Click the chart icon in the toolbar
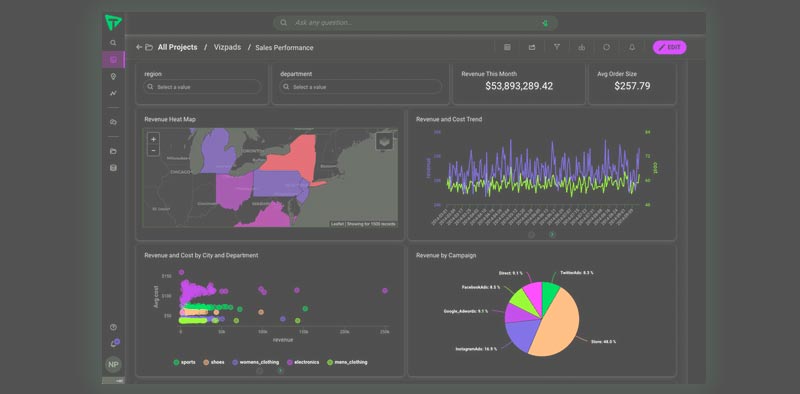Viewport: 800px width, 394px height. pyautogui.click(x=582, y=47)
